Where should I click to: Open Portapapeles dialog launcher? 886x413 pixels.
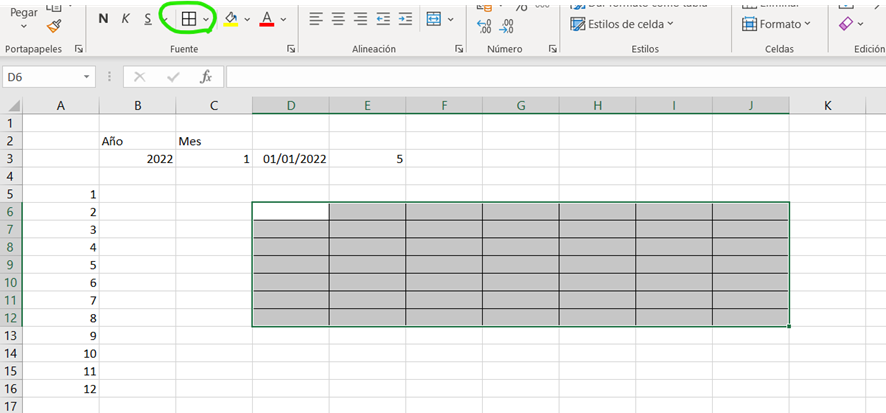tap(79, 50)
